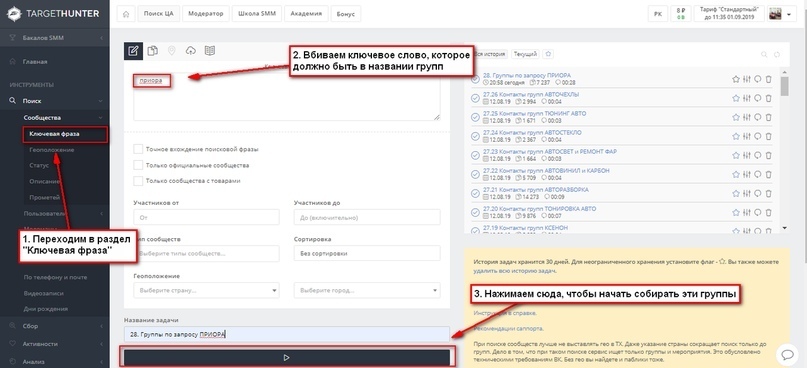Enable Только официальные сообщества checkbox
The image size is (807, 368).
[138, 165]
